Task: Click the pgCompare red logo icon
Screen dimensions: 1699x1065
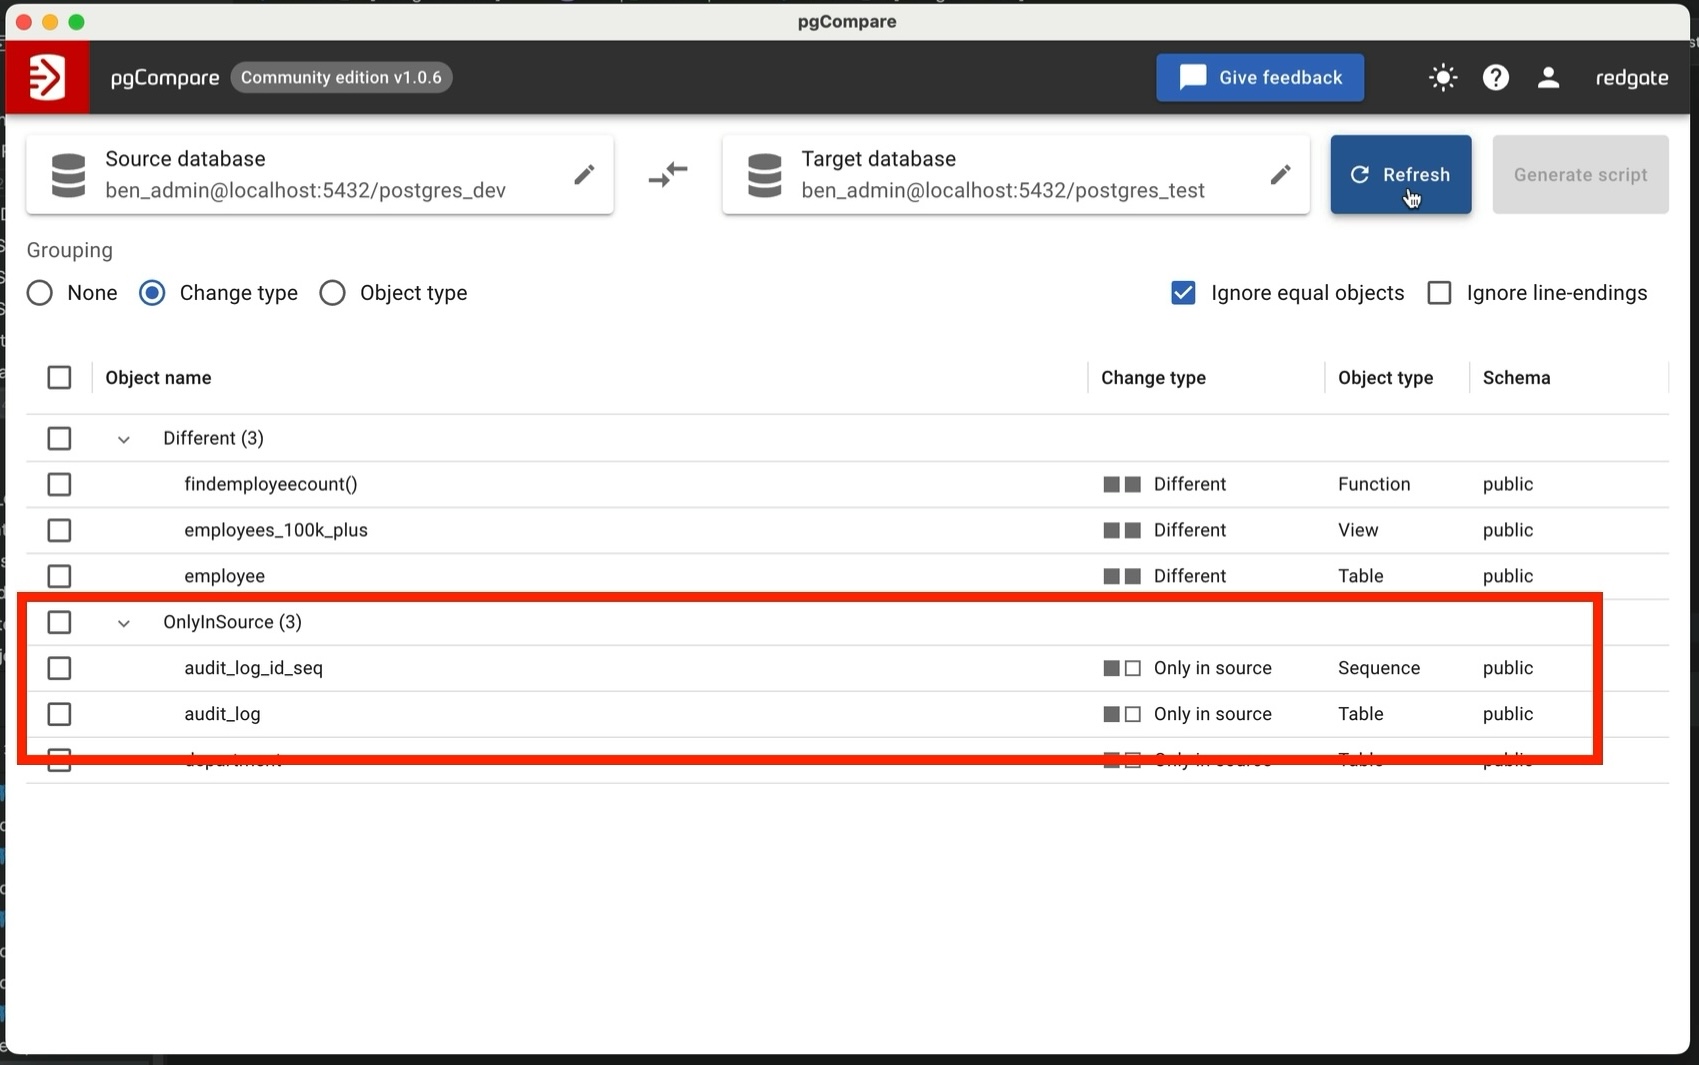Action: click(47, 77)
